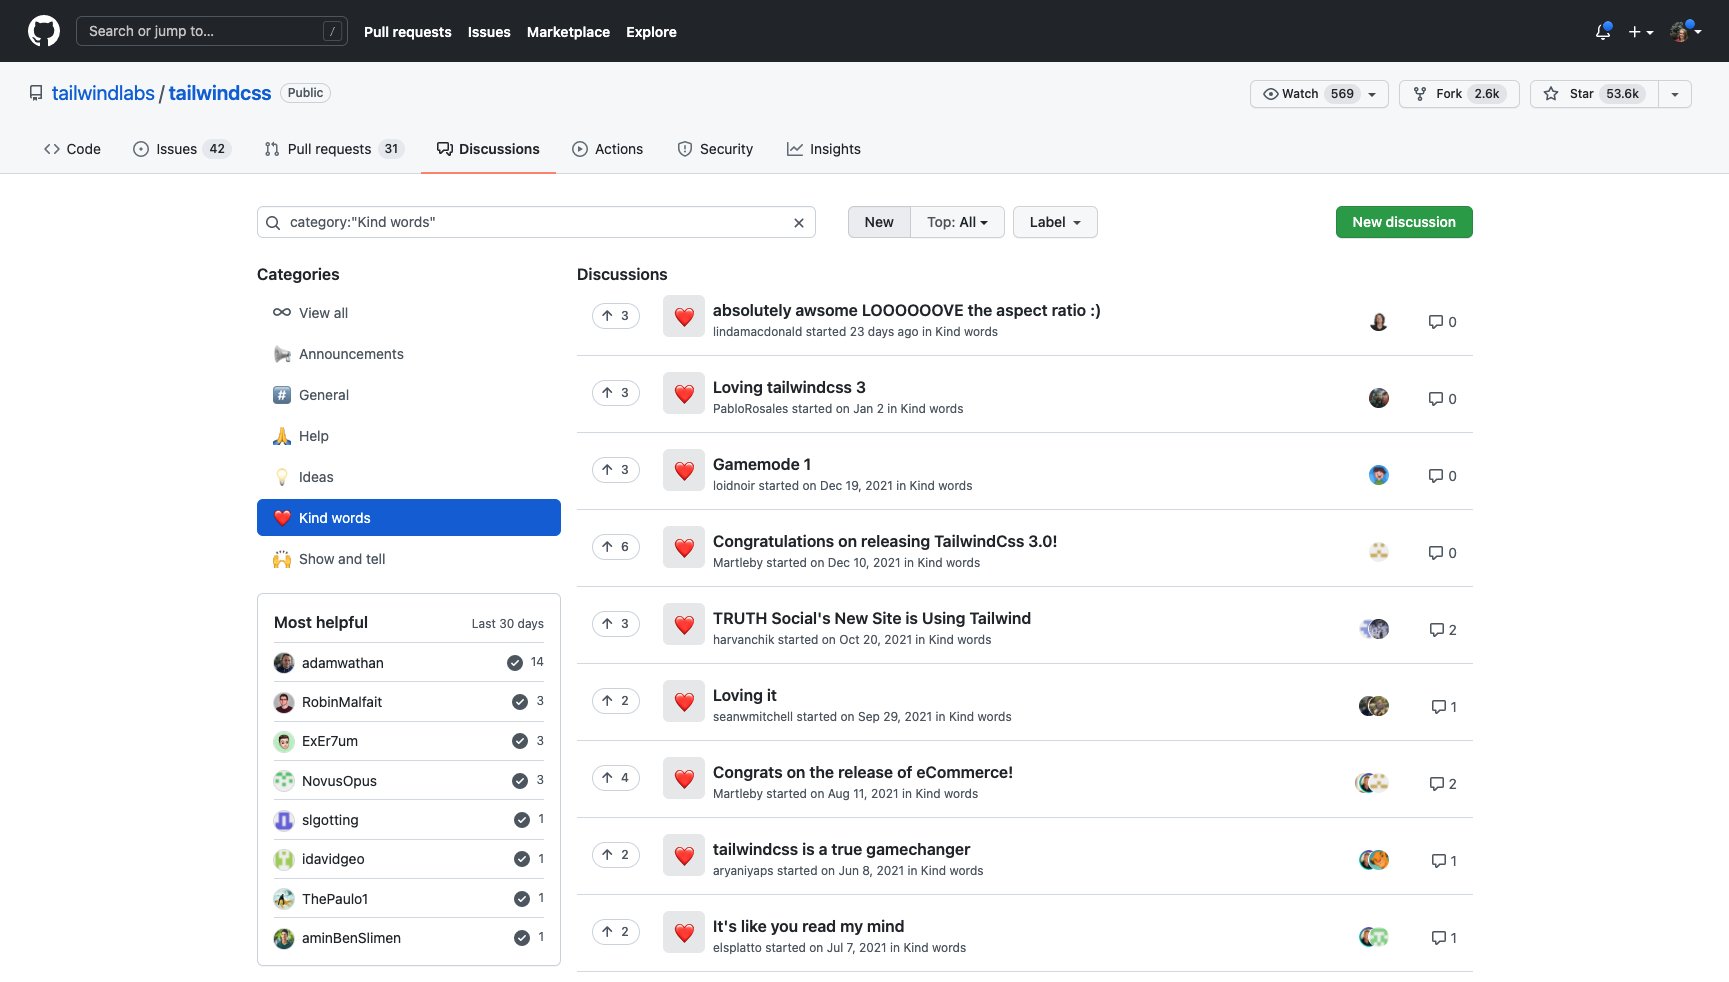Open lindamacdonald's avatar on first discussion
The height and width of the screenshot is (982, 1729).
[1379, 322]
